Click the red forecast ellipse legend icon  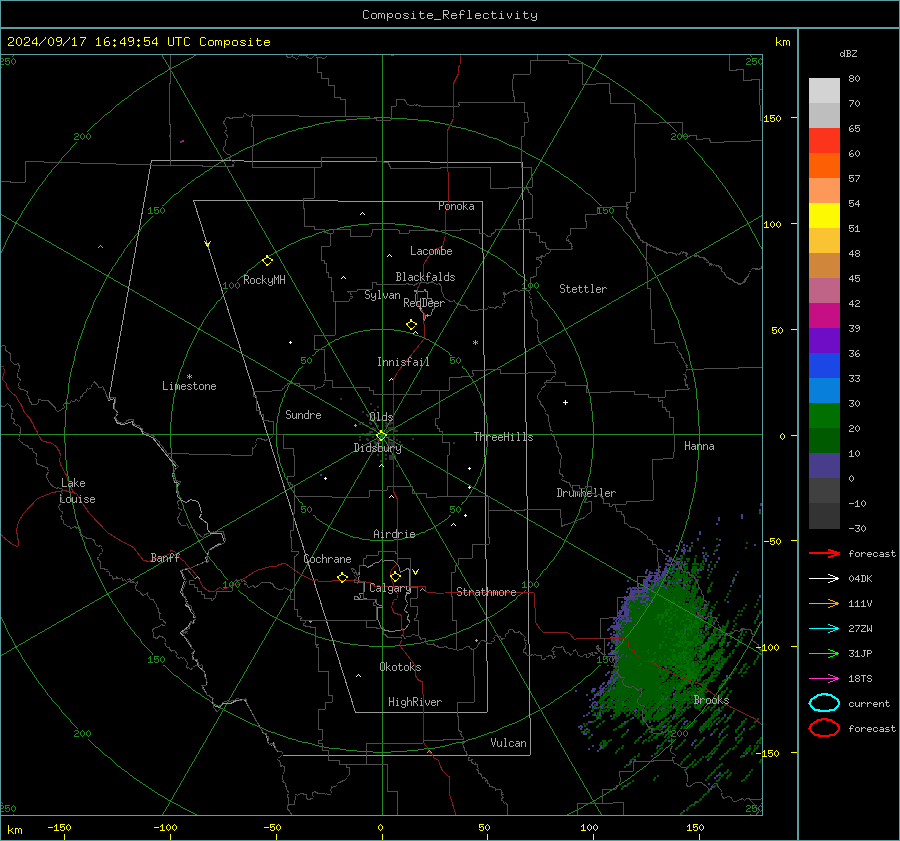pos(824,728)
